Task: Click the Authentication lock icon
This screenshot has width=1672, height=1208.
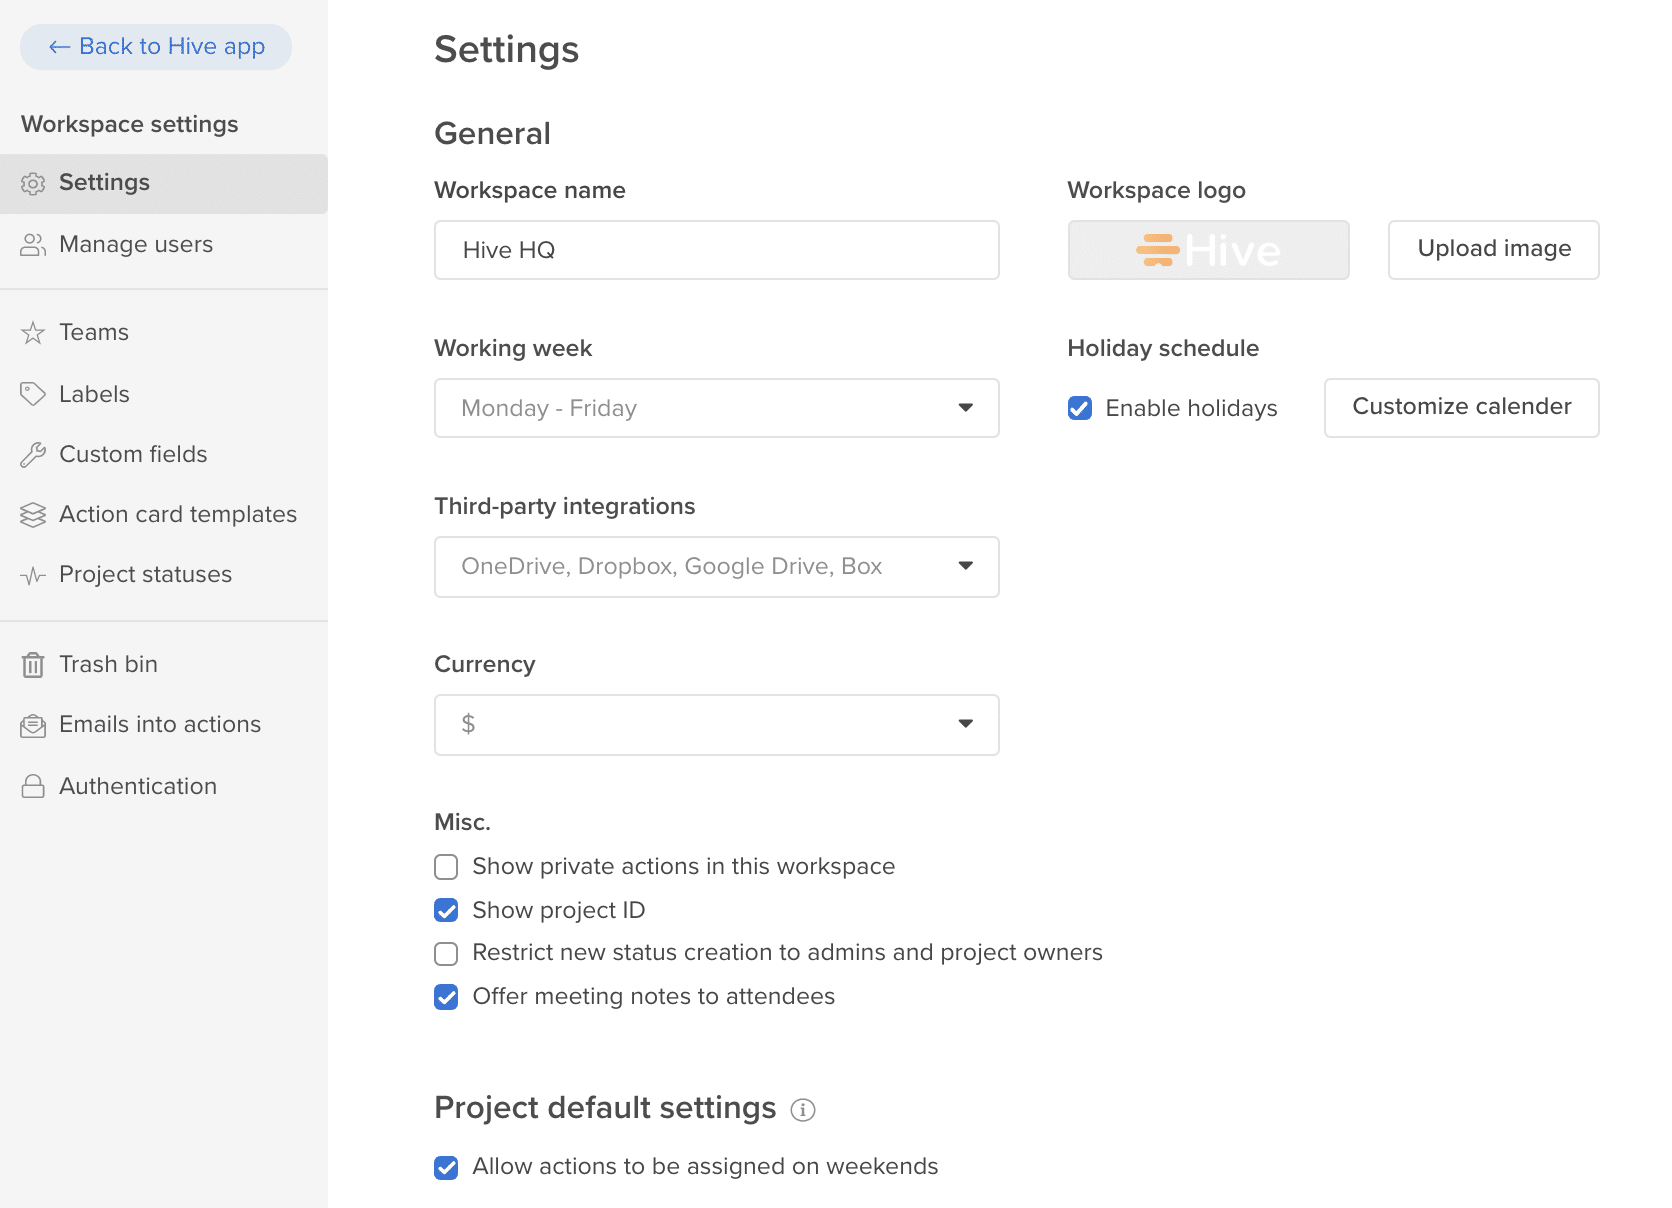Action: point(33,786)
